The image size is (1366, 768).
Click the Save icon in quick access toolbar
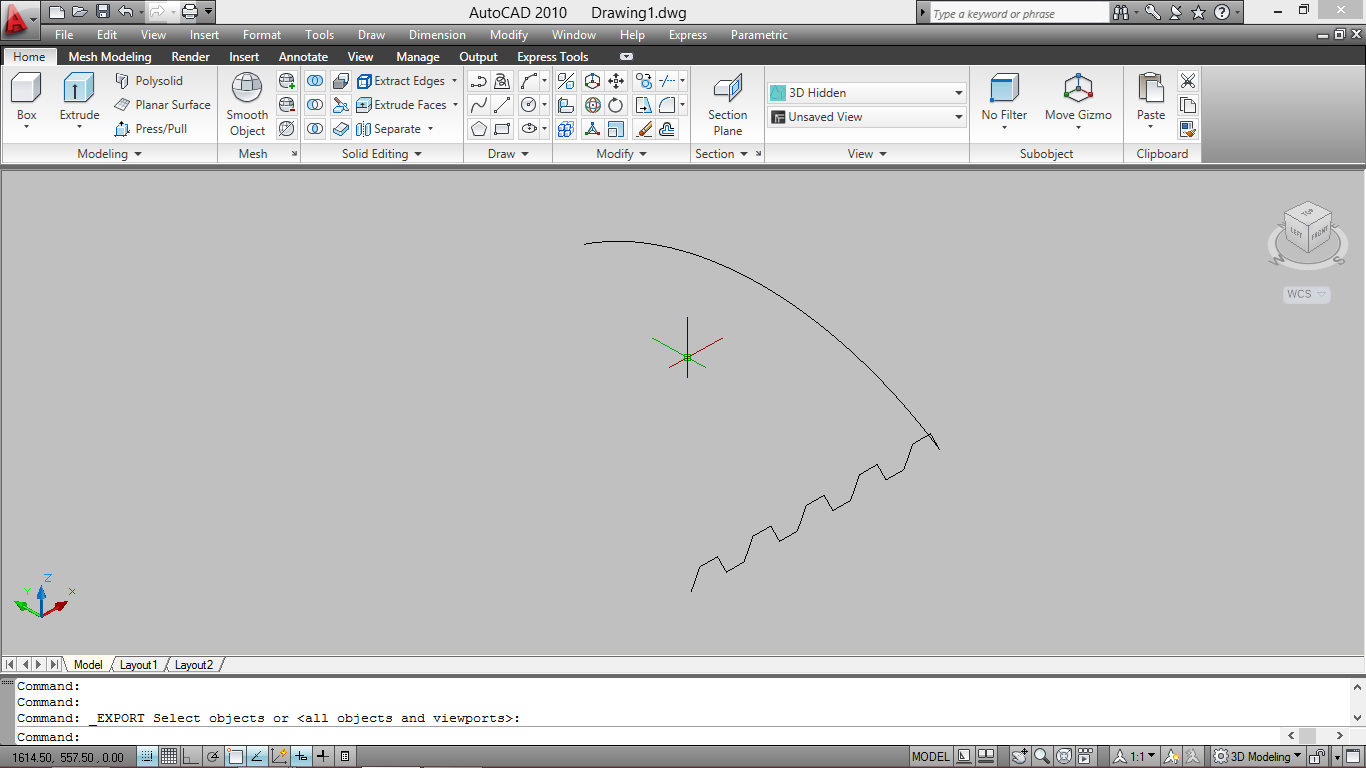103,12
